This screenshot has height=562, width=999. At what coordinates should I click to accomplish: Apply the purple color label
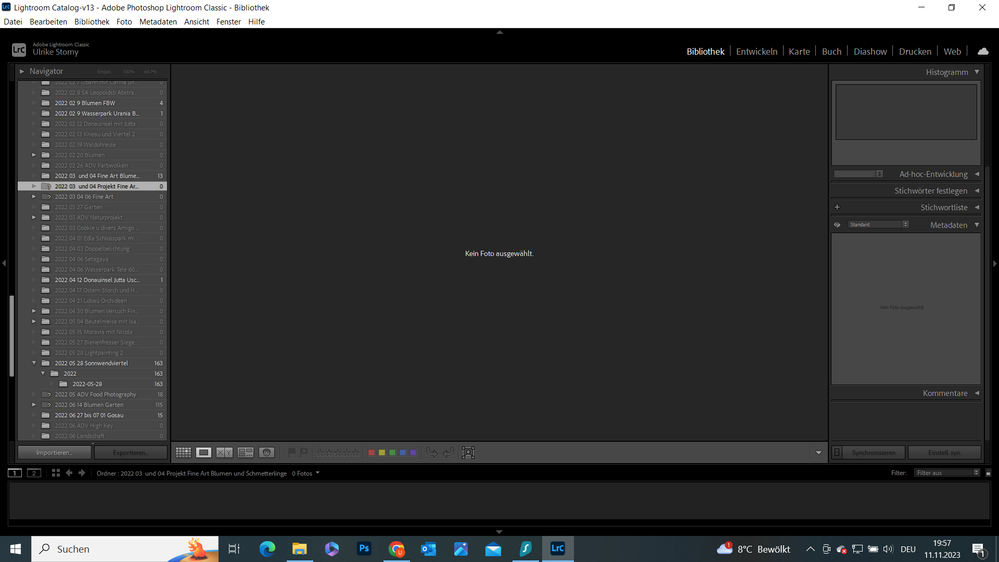(x=413, y=452)
